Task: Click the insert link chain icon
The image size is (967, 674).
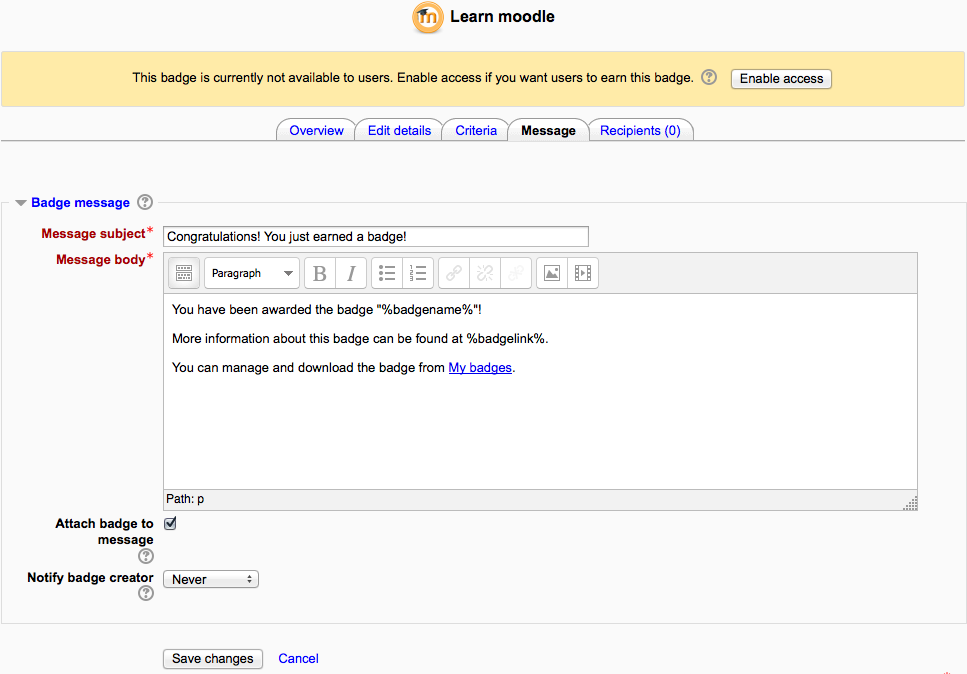Action: pos(454,273)
